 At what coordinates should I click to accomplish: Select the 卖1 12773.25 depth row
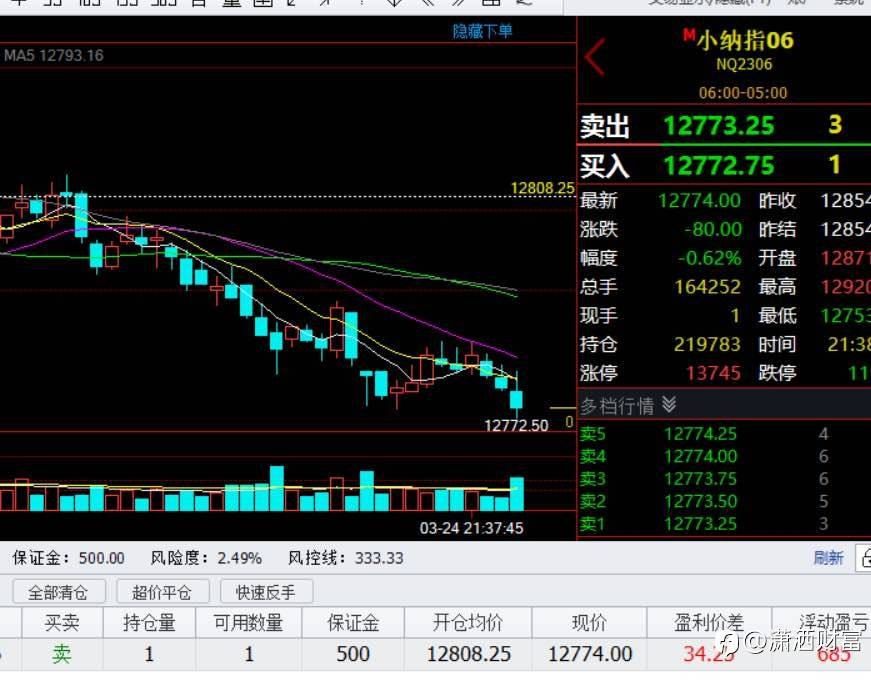[x=724, y=524]
